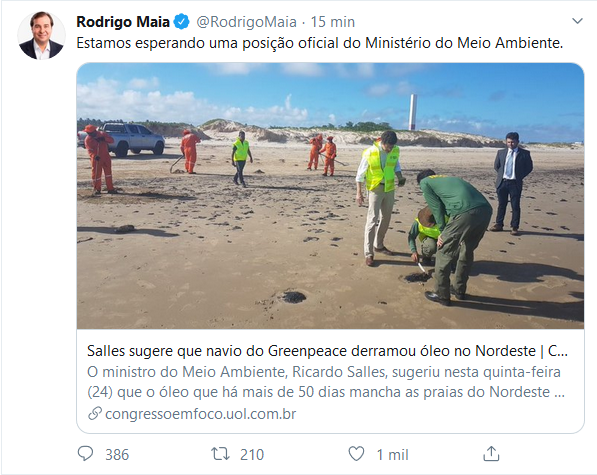This screenshot has height=475, width=597.
Task: Click the 15 min timestamp
Action: 333,22
